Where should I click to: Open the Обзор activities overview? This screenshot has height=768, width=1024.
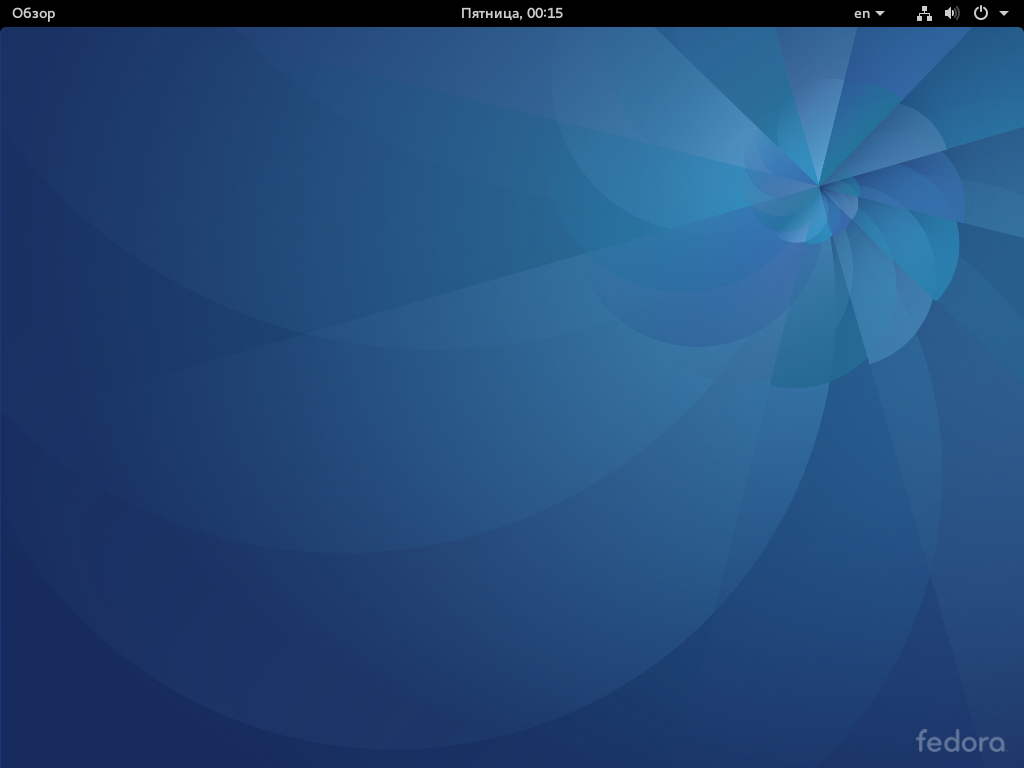[x=33, y=13]
